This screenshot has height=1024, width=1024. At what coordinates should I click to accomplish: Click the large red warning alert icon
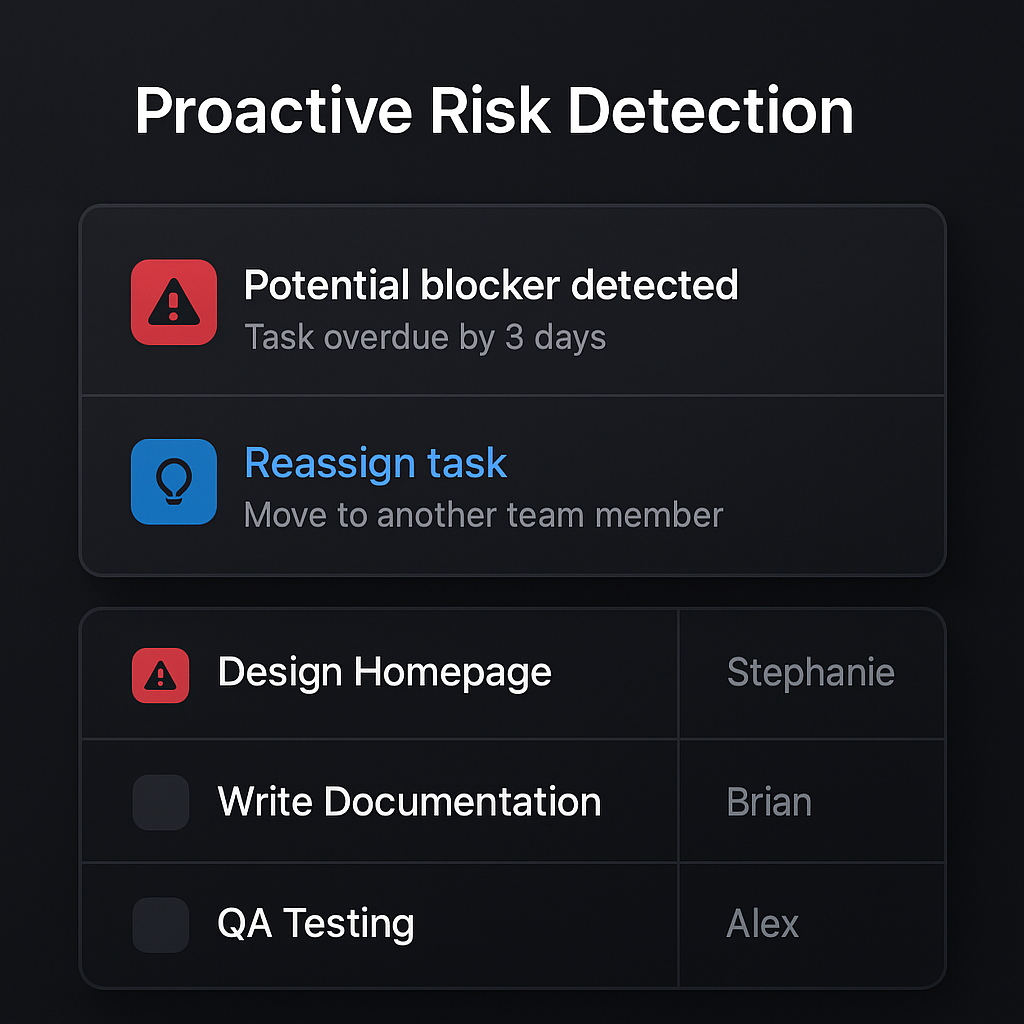[x=174, y=302]
